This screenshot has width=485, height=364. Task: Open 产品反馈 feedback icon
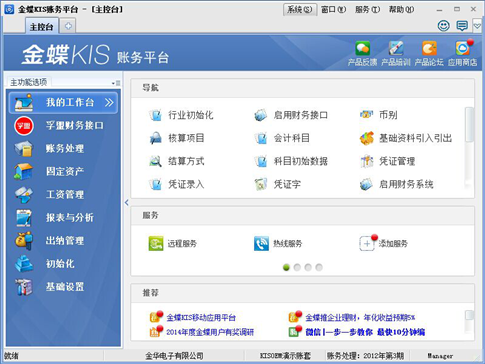click(x=362, y=49)
